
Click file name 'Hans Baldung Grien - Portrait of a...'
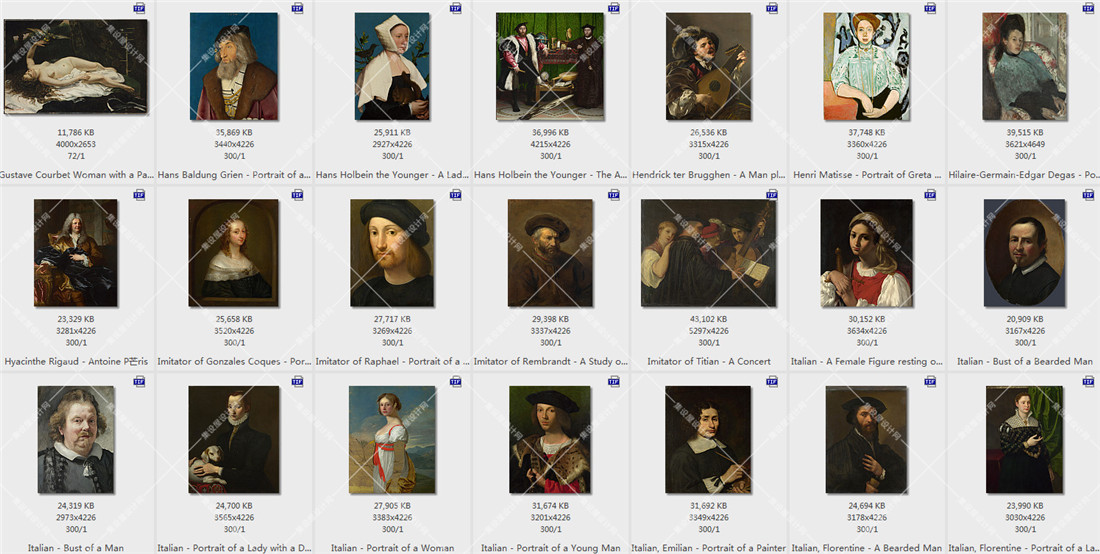point(234,175)
